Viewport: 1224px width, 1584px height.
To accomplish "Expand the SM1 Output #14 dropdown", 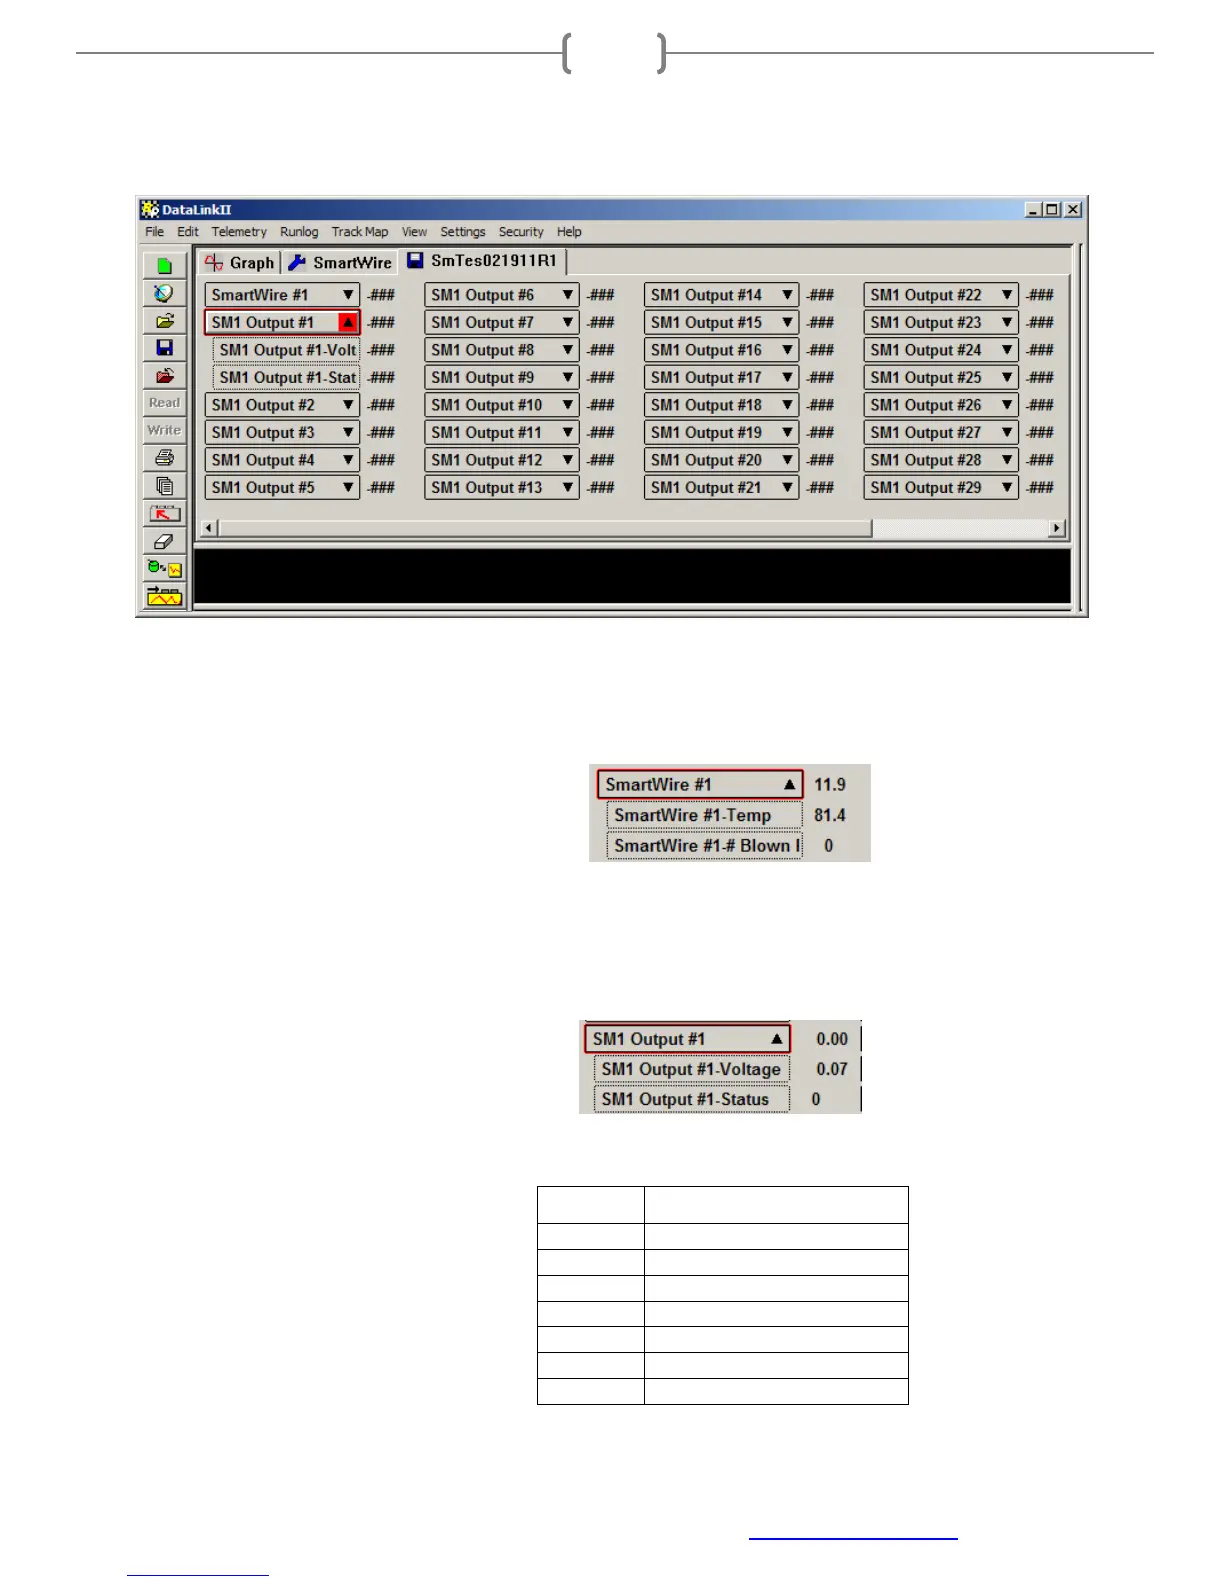I will (788, 295).
